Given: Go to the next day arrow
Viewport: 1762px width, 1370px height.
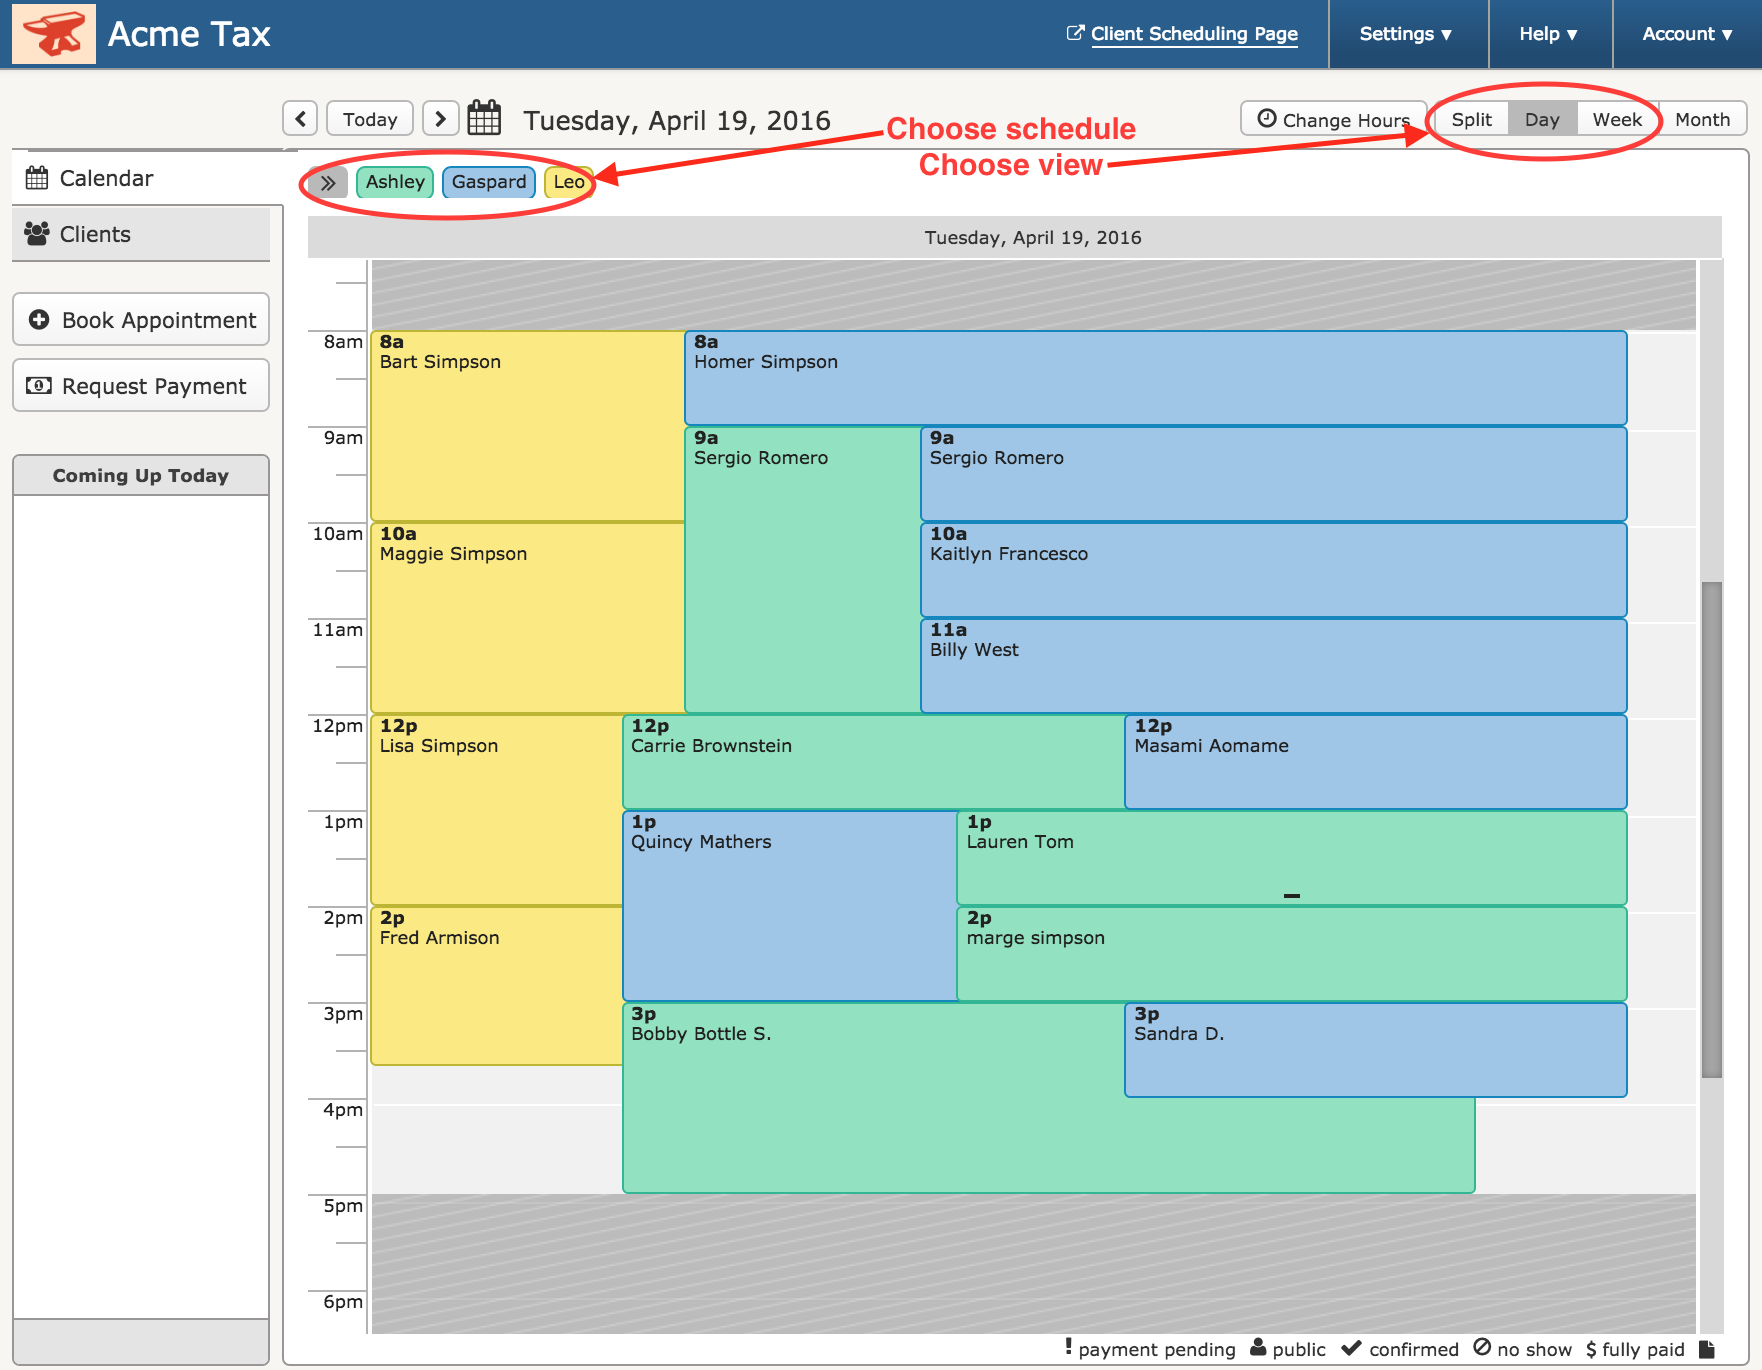Looking at the screenshot, I should tap(440, 119).
